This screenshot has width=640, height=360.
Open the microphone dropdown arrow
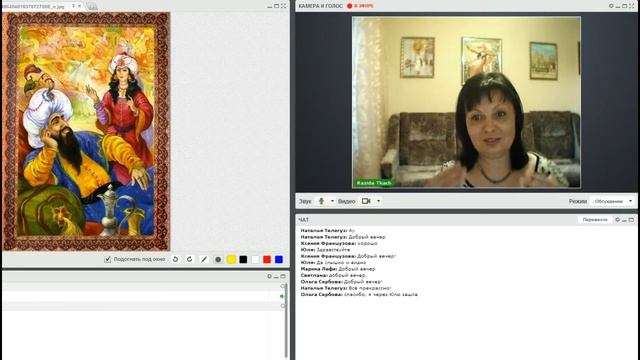(x=332, y=201)
